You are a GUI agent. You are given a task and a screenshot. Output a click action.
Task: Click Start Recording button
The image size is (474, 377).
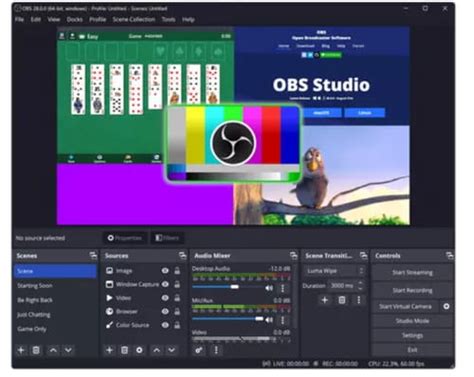point(412,290)
